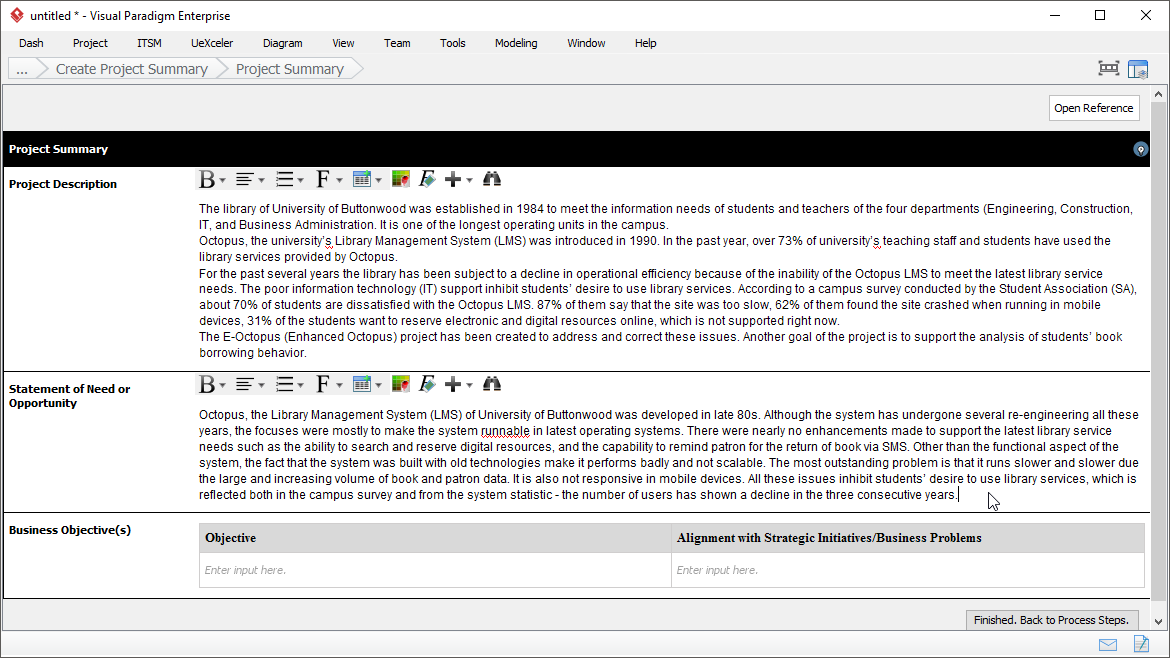Image resolution: width=1170 pixels, height=658 pixels.
Task: Click the lightbulb hint icon in Project Summary header
Action: (x=1140, y=150)
